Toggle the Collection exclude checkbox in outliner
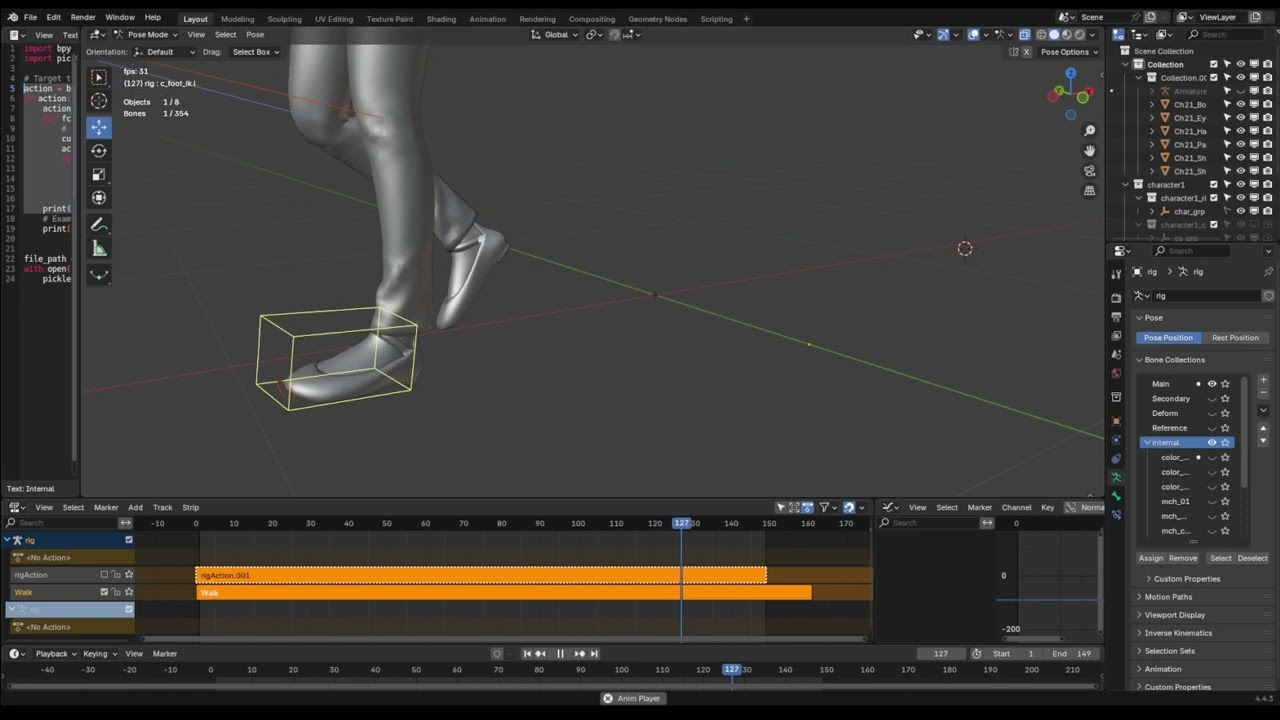1280x720 pixels. click(x=1214, y=64)
